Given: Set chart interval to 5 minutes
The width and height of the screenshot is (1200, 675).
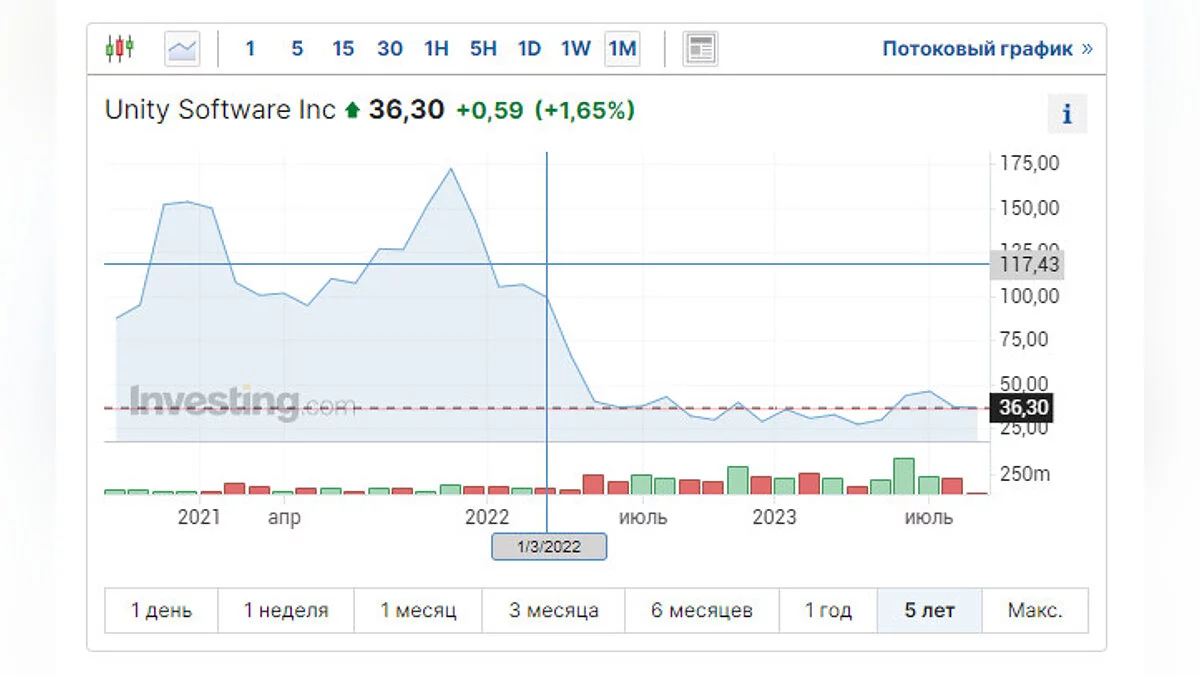Looking at the screenshot, I should [297, 48].
